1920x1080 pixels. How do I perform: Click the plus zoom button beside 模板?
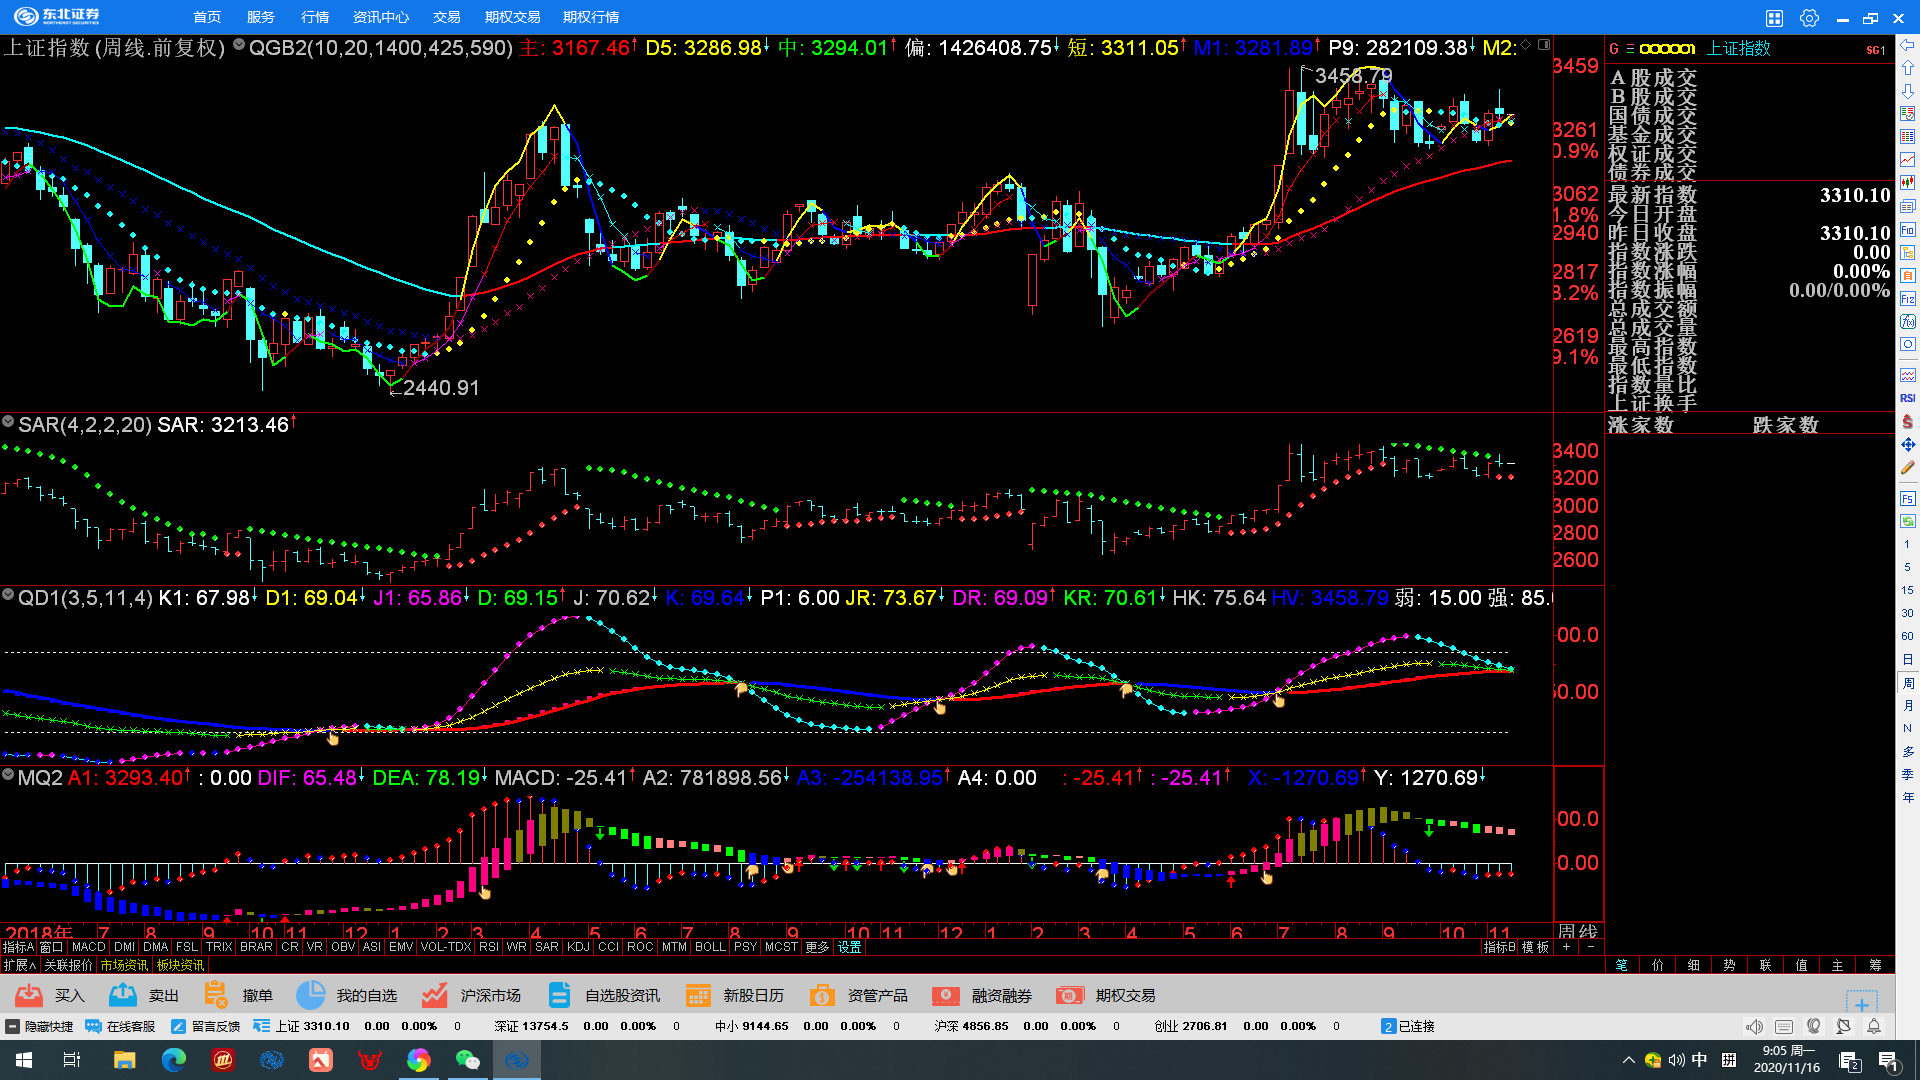(x=1566, y=947)
